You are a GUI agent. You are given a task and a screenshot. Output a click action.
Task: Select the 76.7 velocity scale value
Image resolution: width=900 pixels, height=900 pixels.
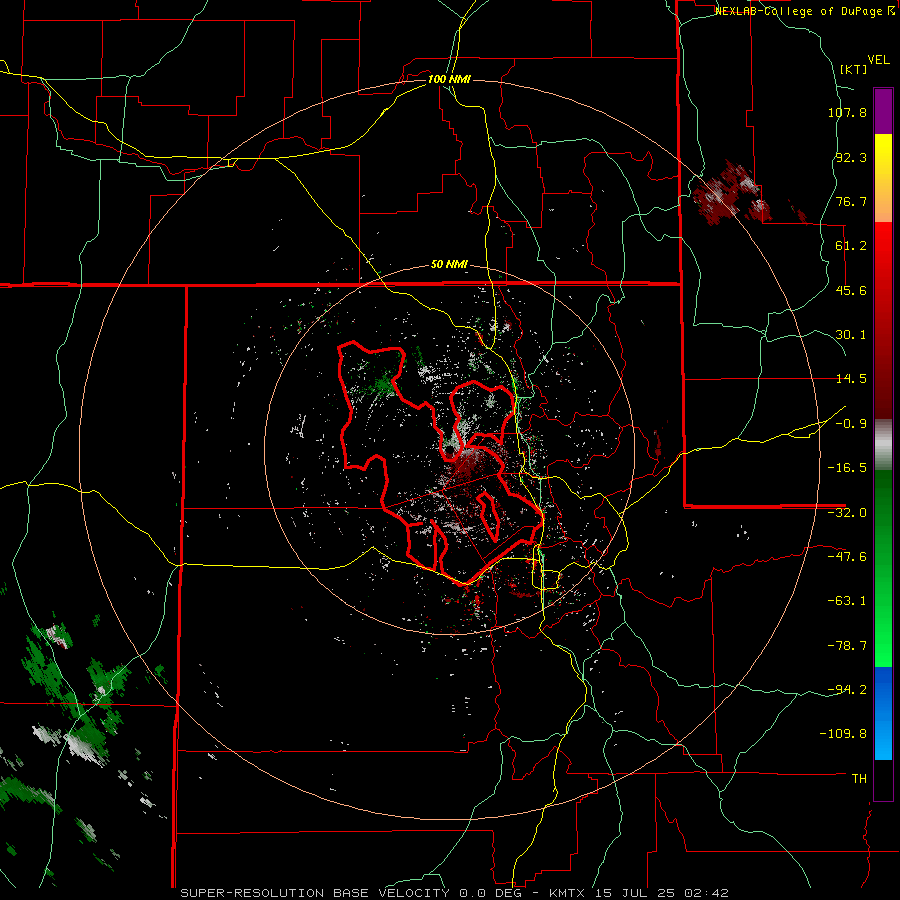851,201
